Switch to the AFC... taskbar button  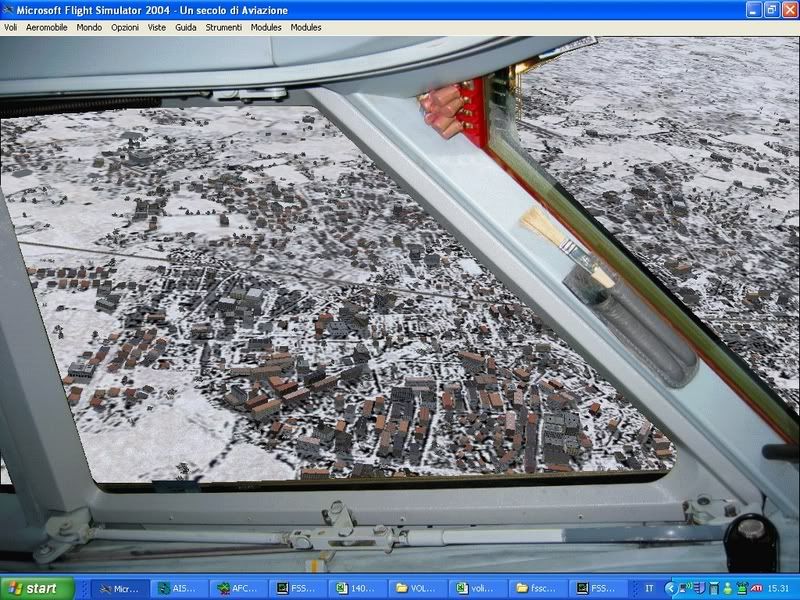[239, 588]
